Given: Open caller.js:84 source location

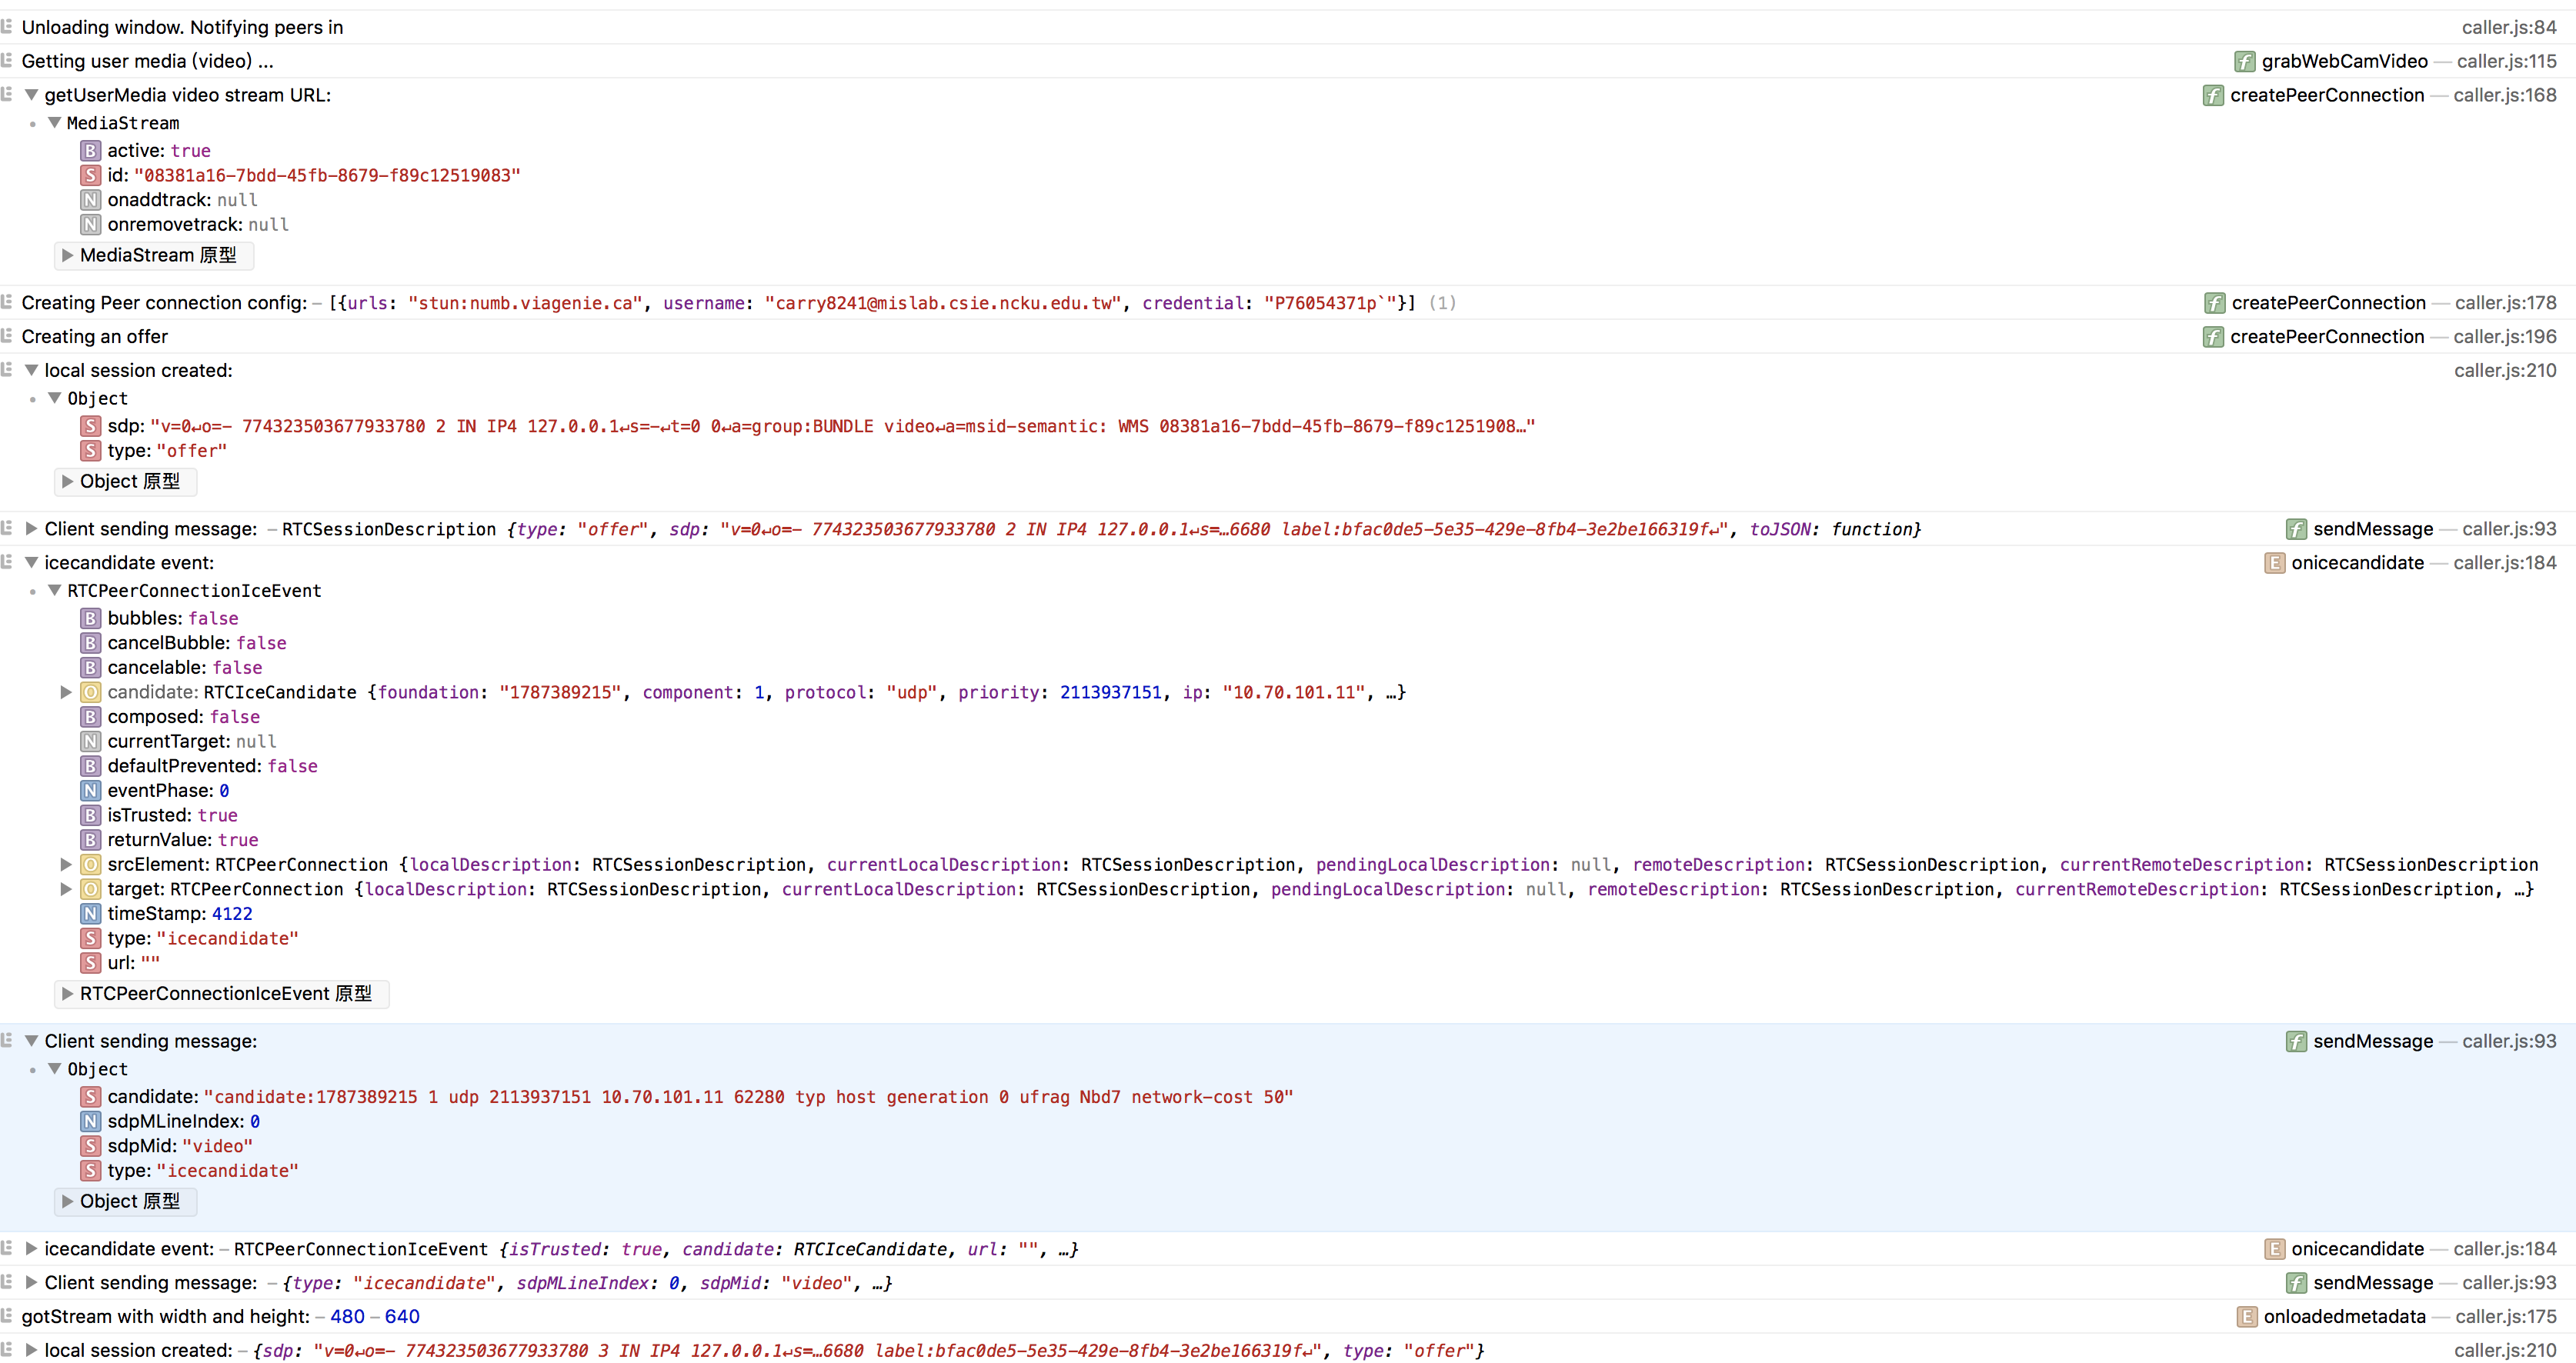Looking at the screenshot, I should coord(2508,28).
